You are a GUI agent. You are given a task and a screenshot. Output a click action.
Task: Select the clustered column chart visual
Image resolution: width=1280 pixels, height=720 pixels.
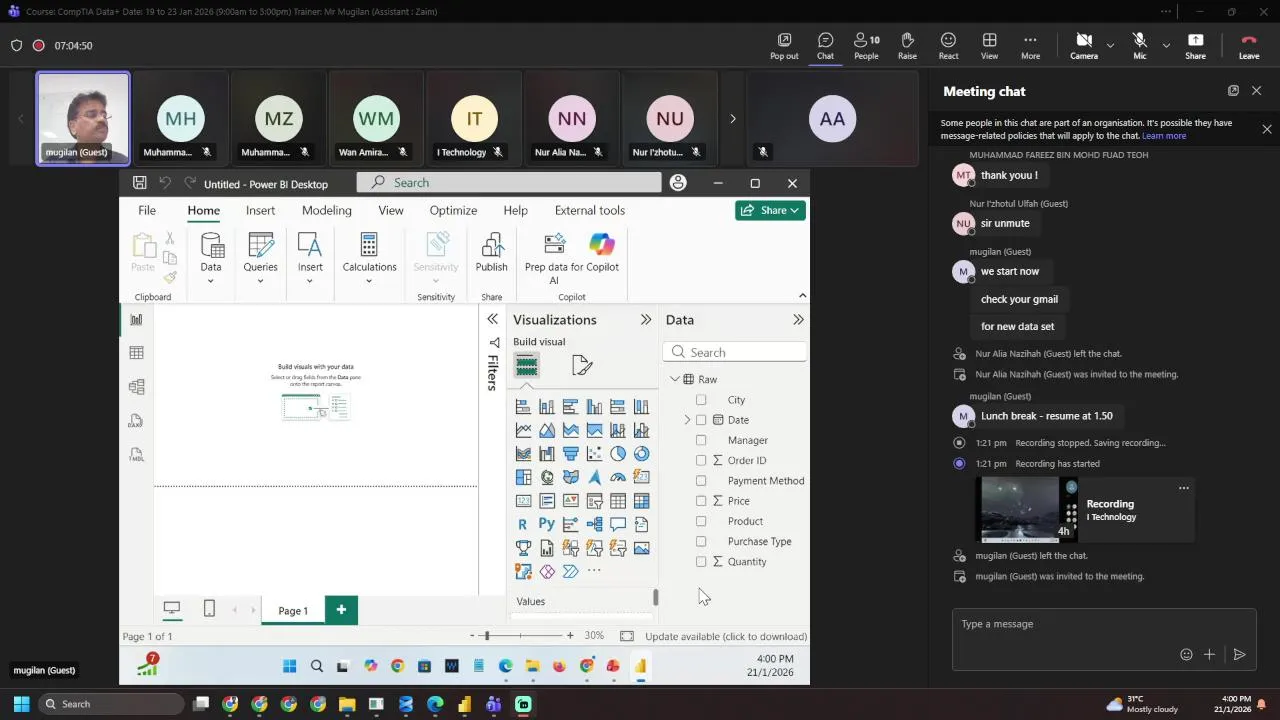pos(594,406)
